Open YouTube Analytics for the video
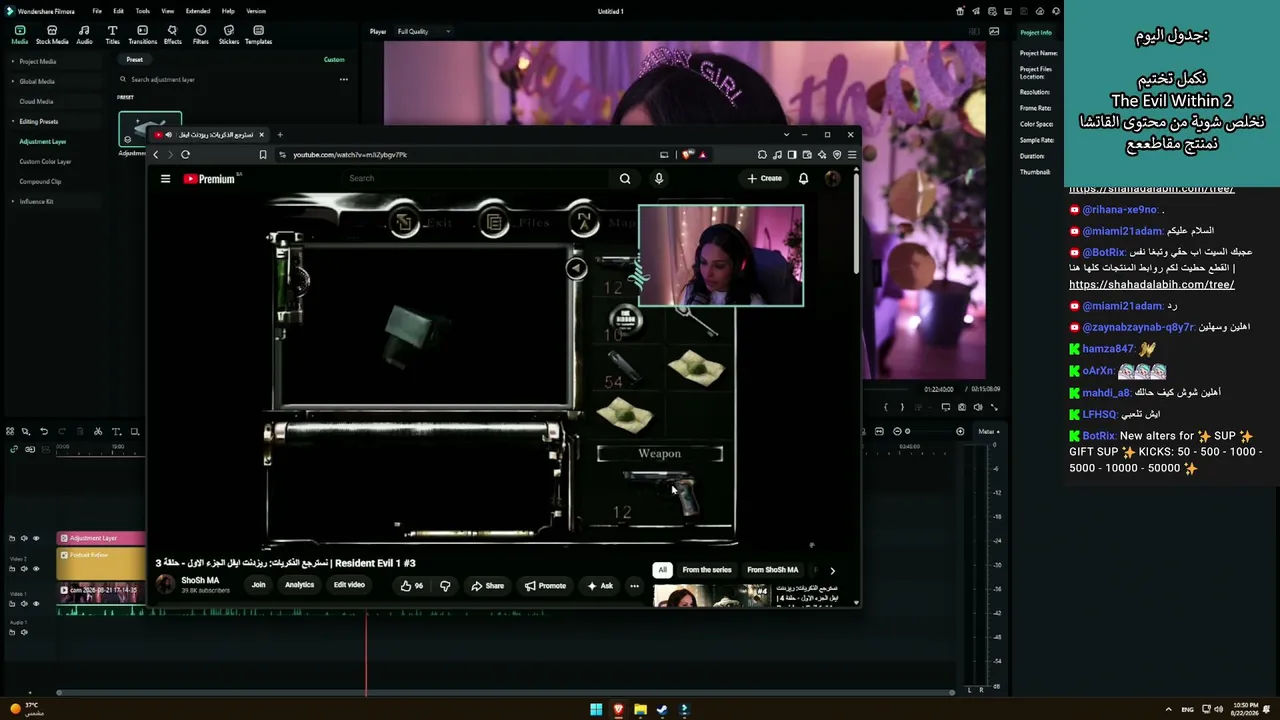This screenshot has width=1280, height=720. [x=299, y=586]
